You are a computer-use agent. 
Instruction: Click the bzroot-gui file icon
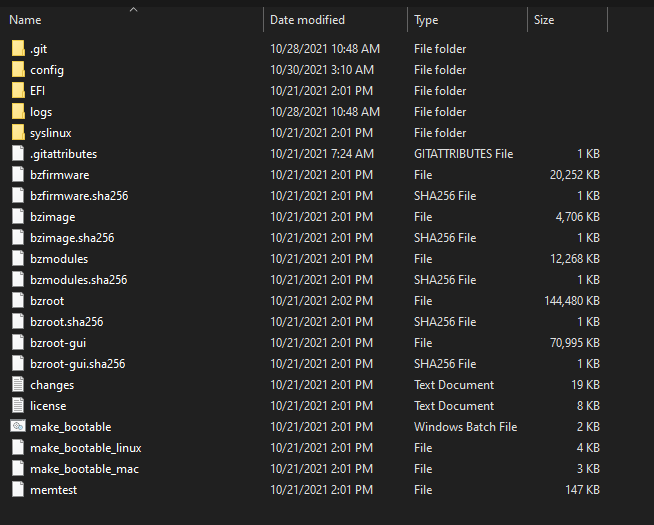pyautogui.click(x=18, y=342)
